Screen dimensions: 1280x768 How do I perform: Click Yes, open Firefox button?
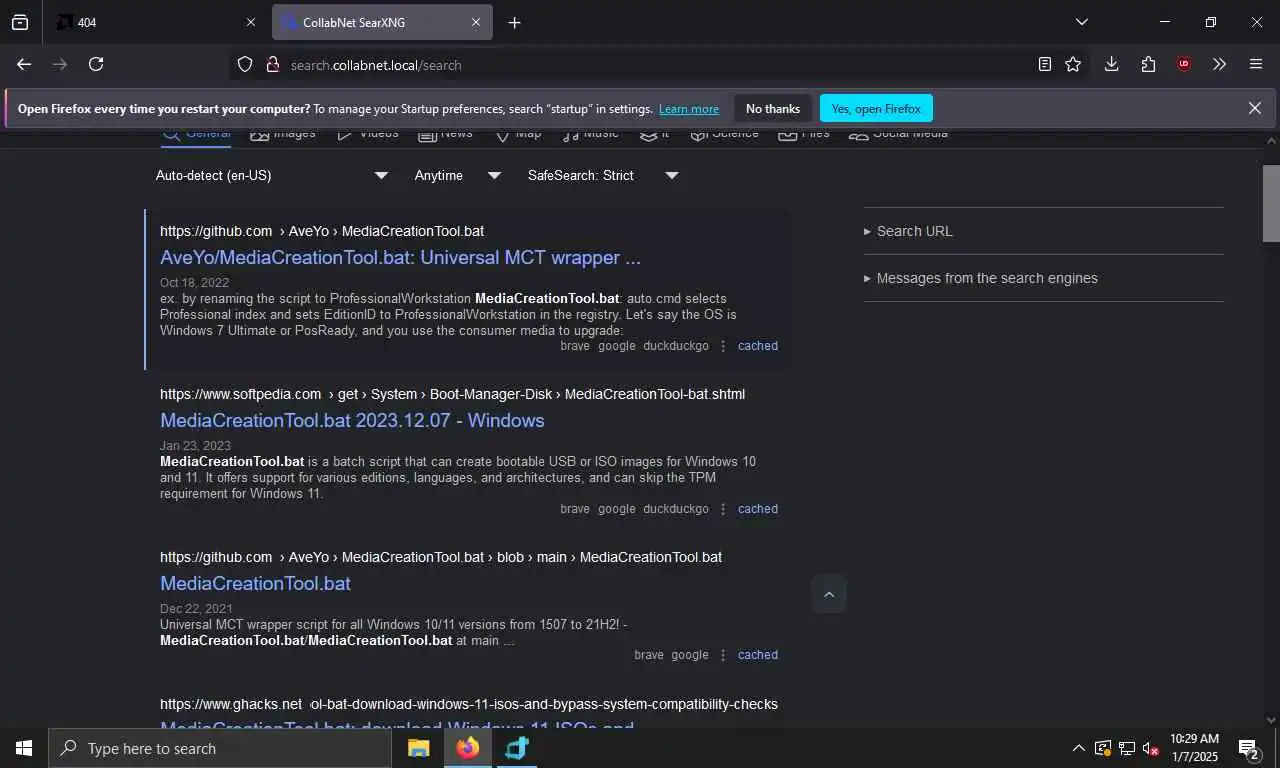point(876,108)
